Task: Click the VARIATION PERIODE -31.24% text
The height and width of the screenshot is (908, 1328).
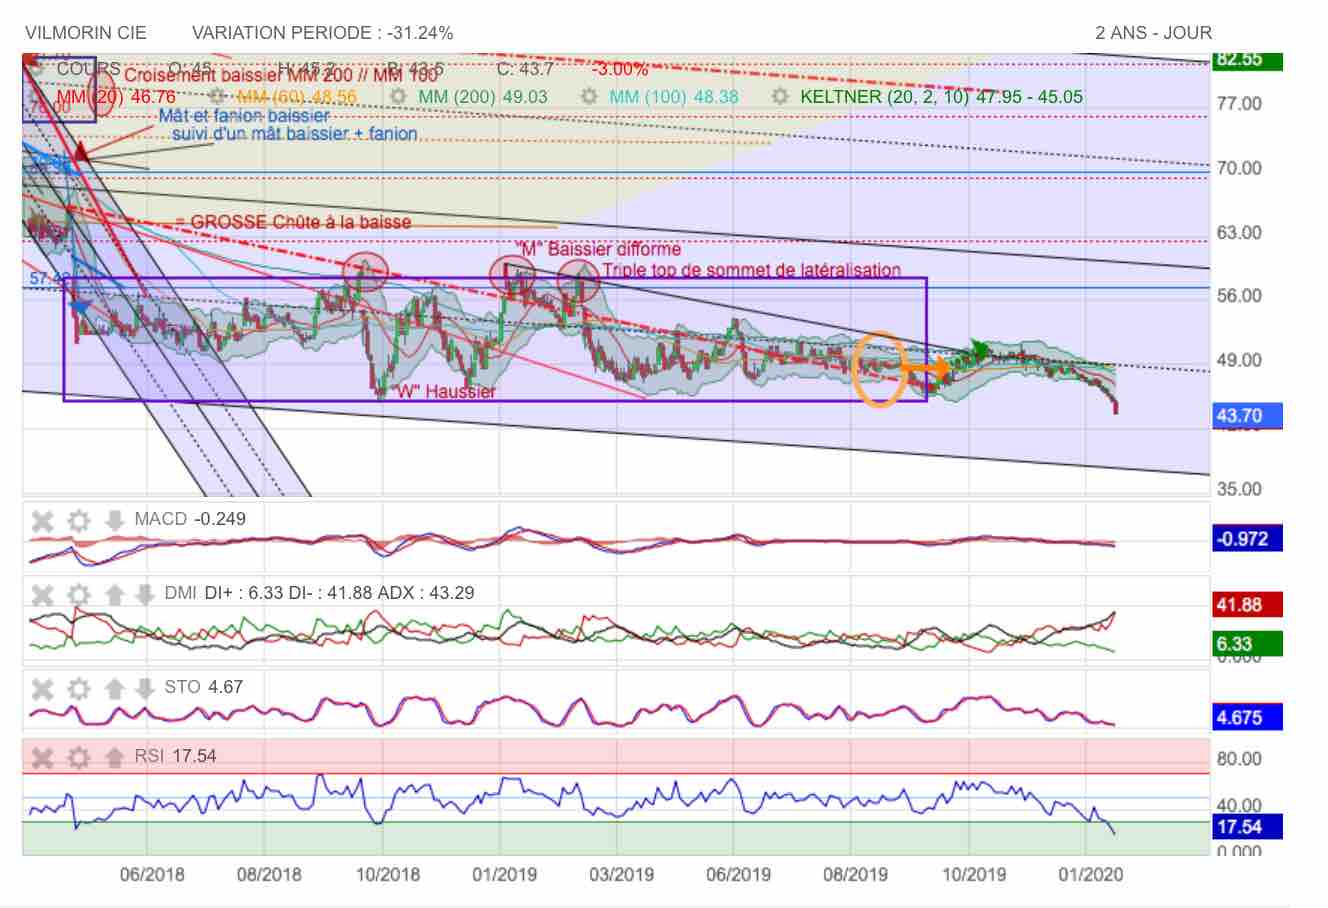Action: point(322,33)
